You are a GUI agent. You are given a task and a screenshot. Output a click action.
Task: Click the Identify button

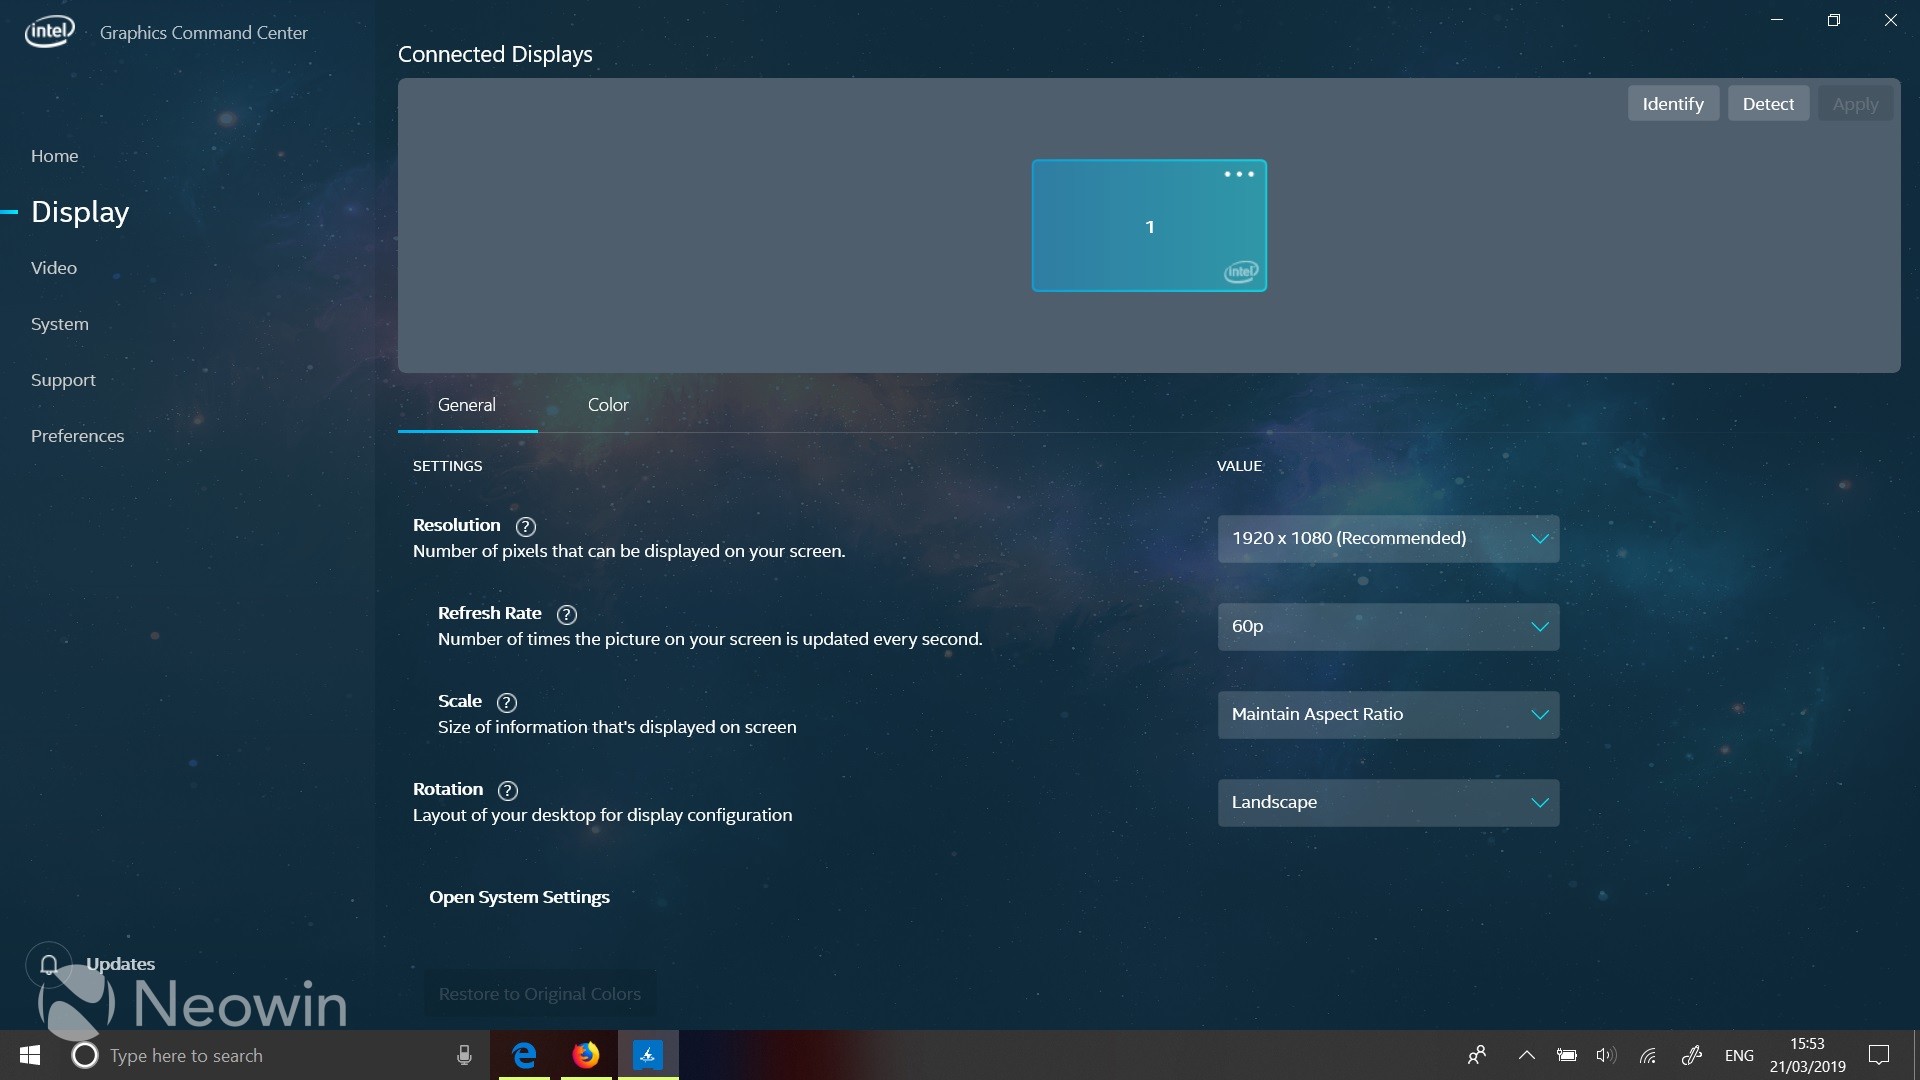pos(1672,103)
